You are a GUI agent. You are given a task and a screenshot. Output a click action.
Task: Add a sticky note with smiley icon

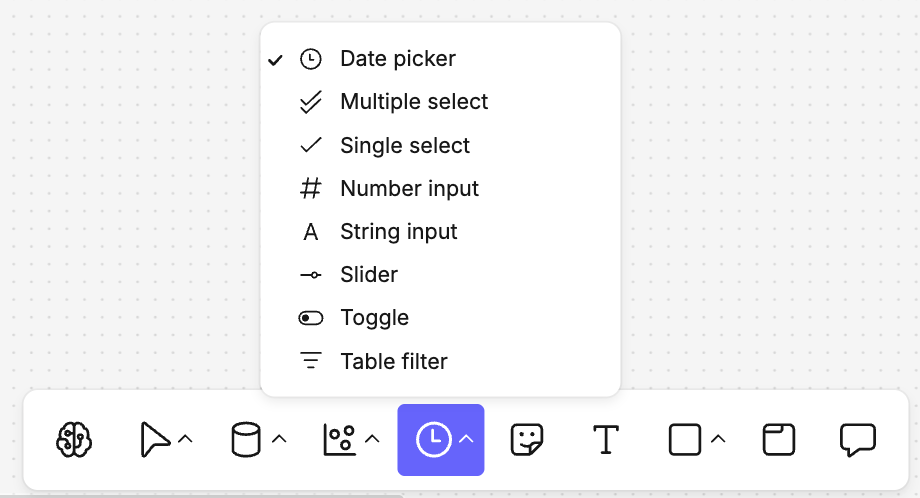point(527,439)
